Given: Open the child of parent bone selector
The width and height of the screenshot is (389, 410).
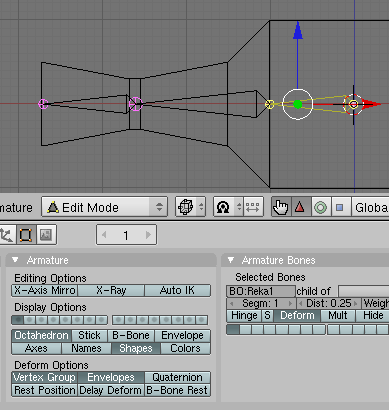Looking at the screenshot, I should pos(363,291).
